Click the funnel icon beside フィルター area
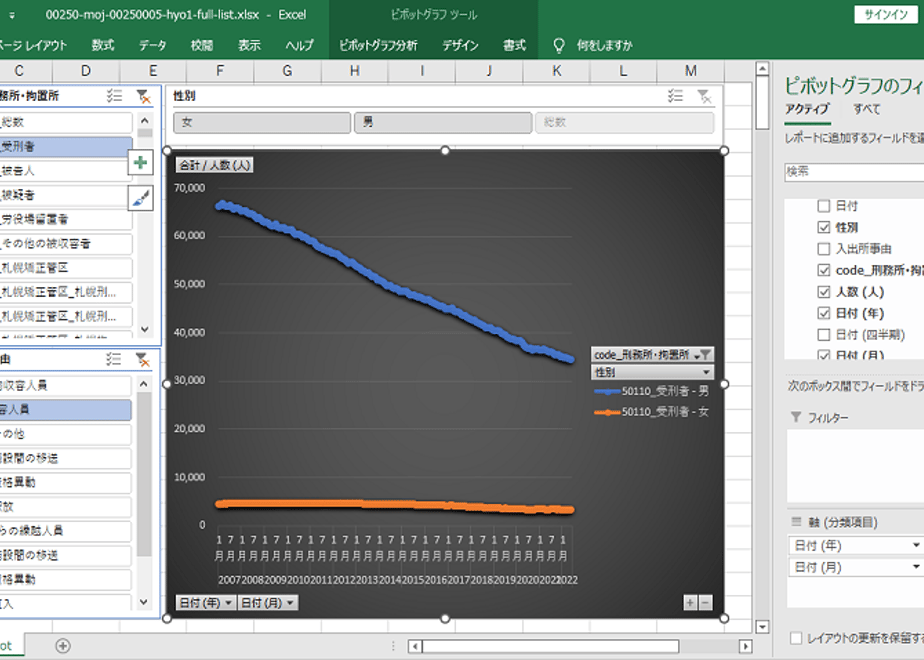This screenshot has width=924, height=660. coord(796,417)
